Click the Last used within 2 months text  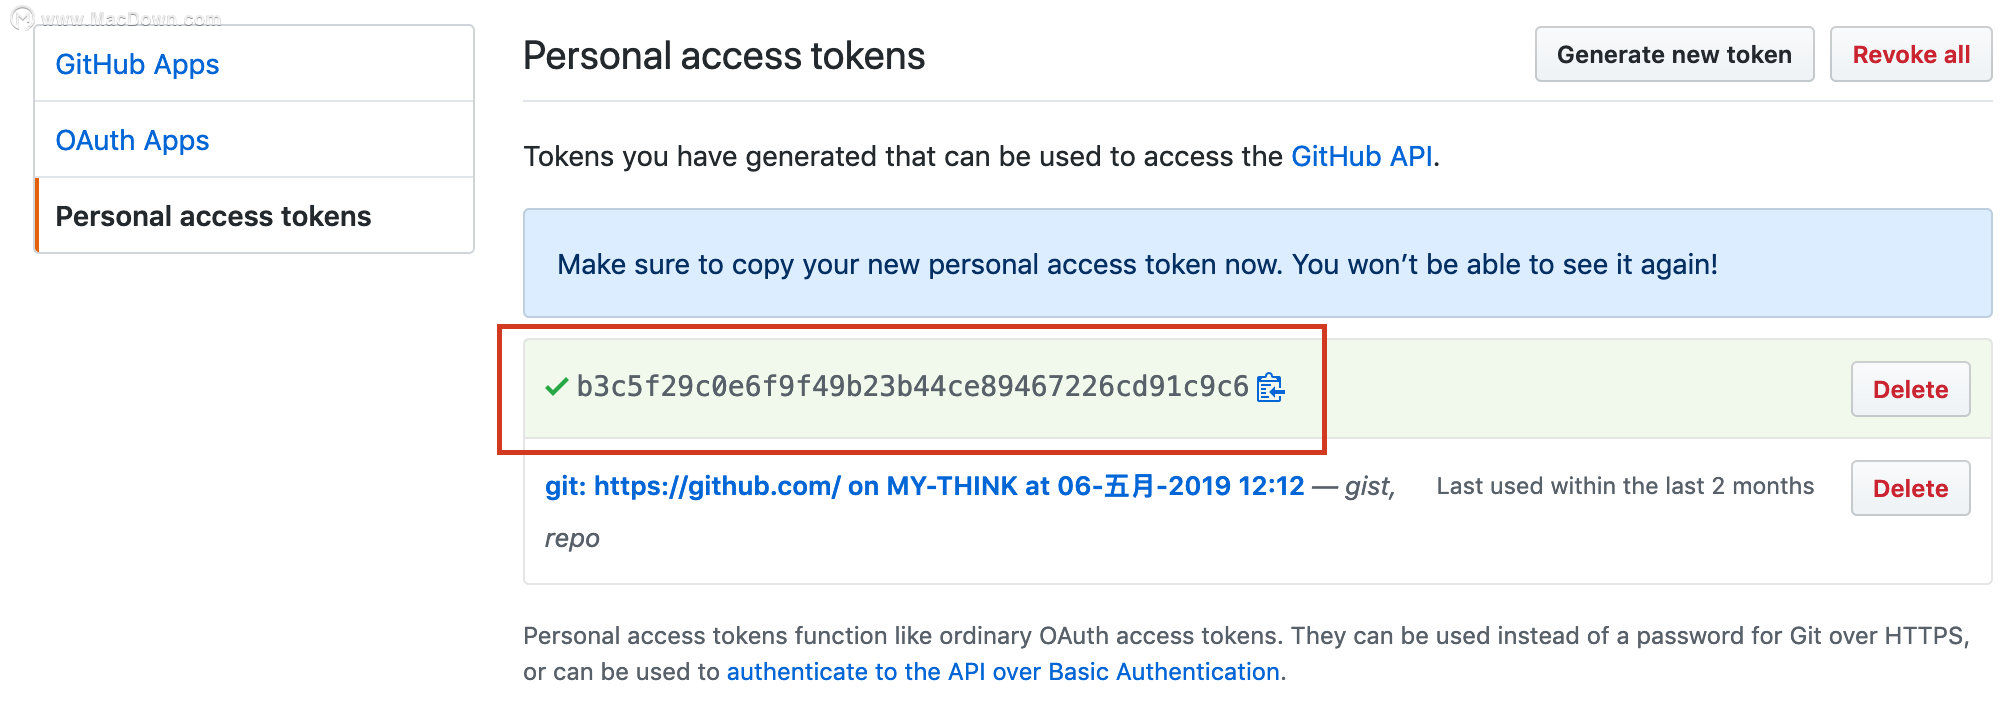point(1625,486)
